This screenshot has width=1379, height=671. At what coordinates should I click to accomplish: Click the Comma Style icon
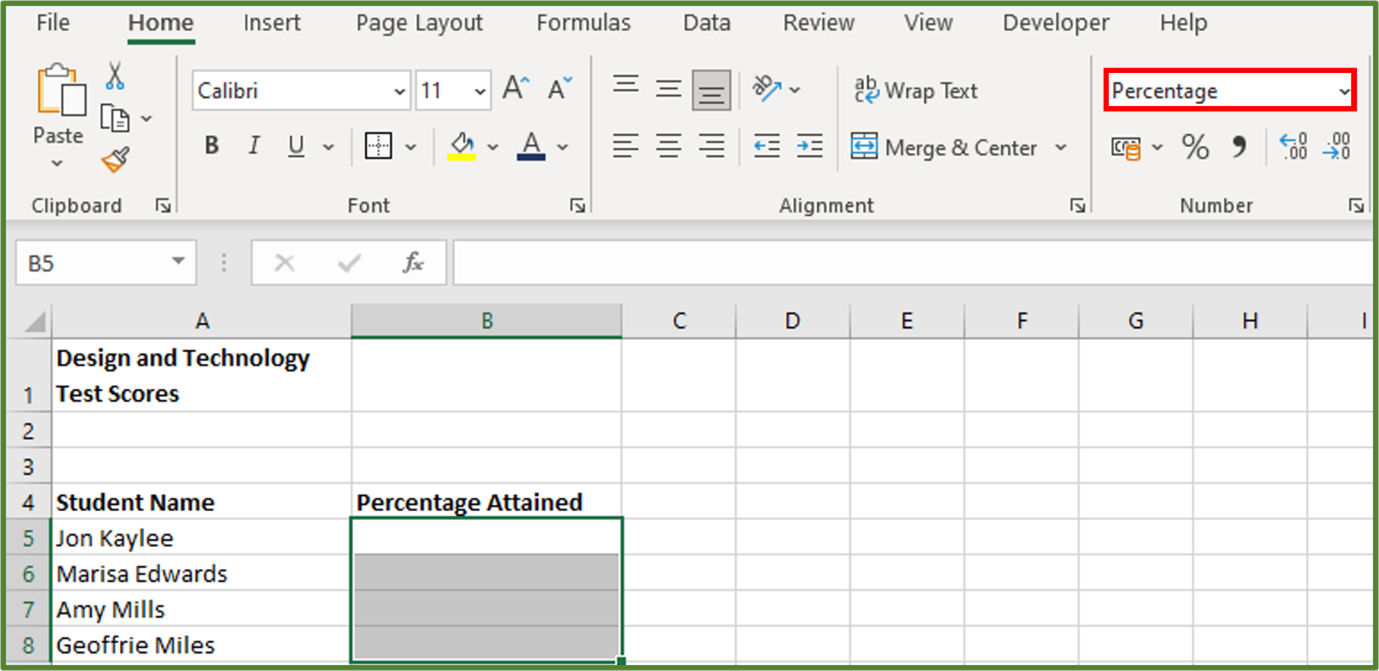1239,146
